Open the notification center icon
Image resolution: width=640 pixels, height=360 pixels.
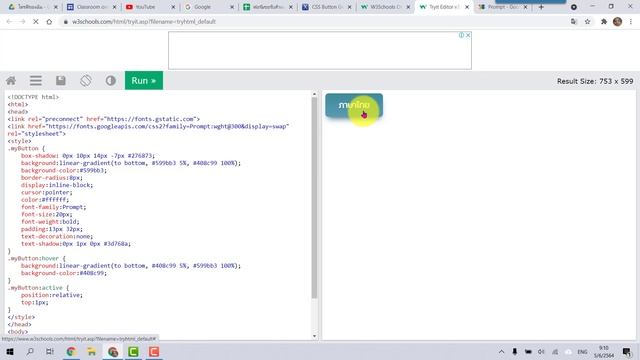627,351
